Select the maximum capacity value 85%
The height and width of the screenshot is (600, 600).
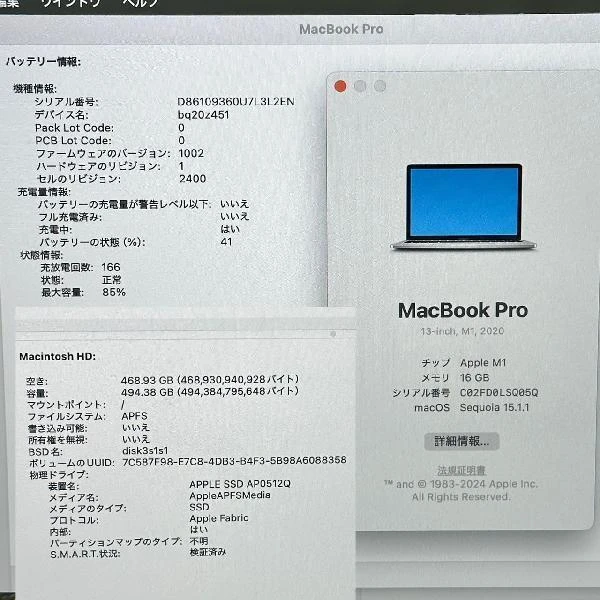point(114,292)
